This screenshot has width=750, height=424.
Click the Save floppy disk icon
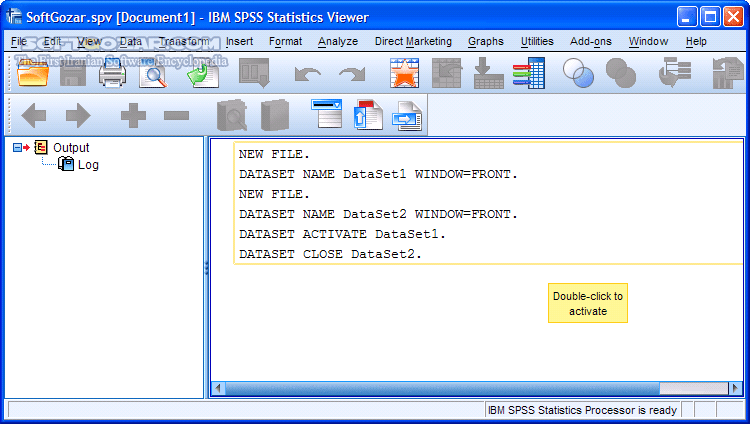[x=73, y=74]
